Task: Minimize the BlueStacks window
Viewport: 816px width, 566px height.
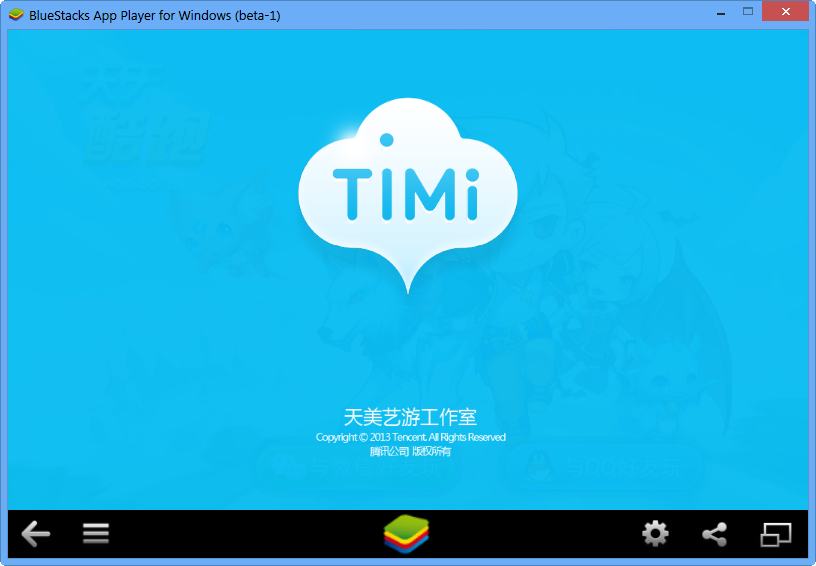Action: [x=721, y=12]
